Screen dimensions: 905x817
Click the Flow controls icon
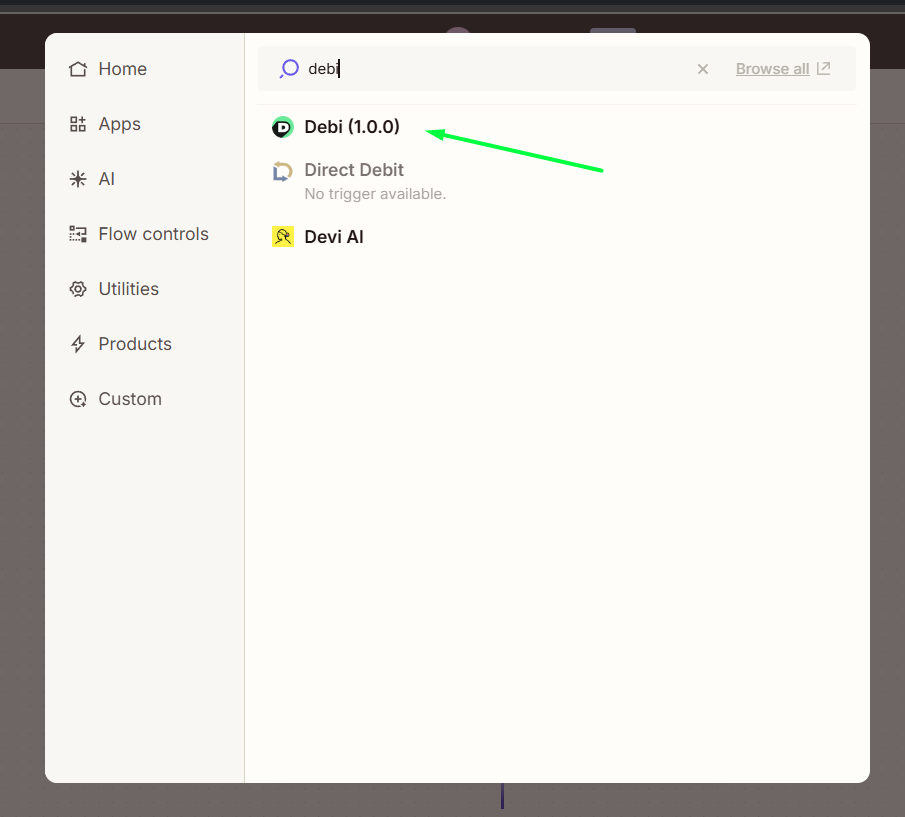78,234
